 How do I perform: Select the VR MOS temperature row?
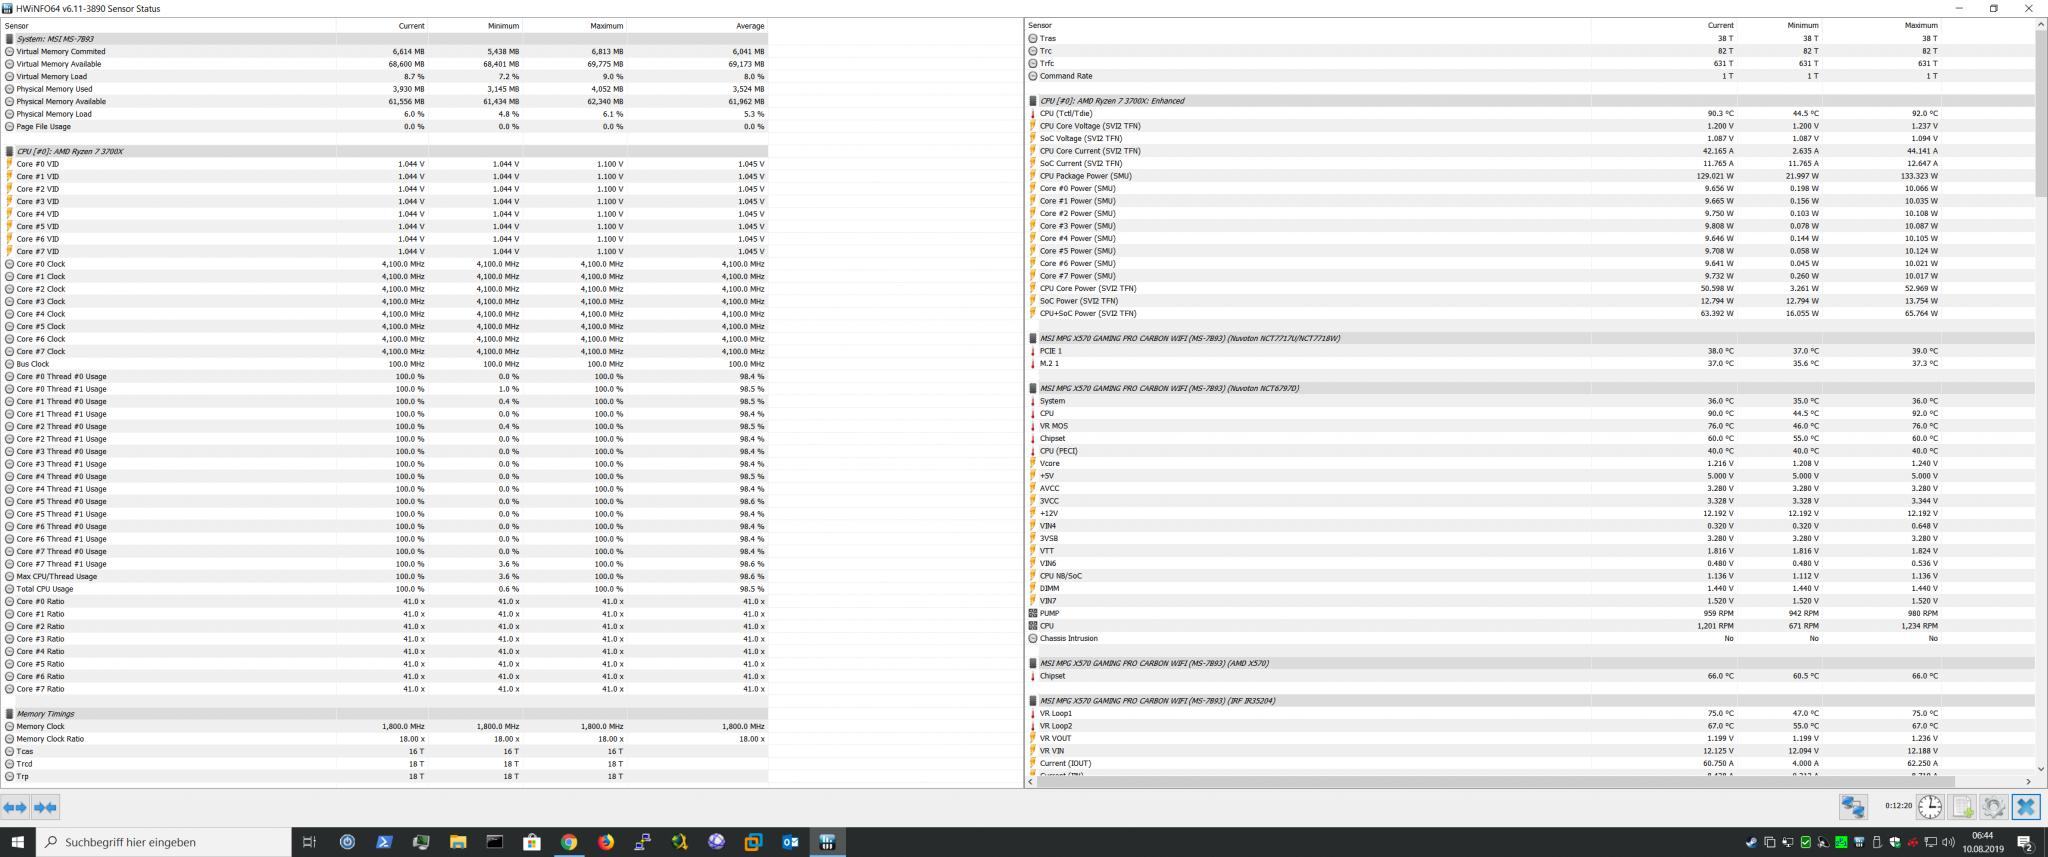tap(1530, 426)
